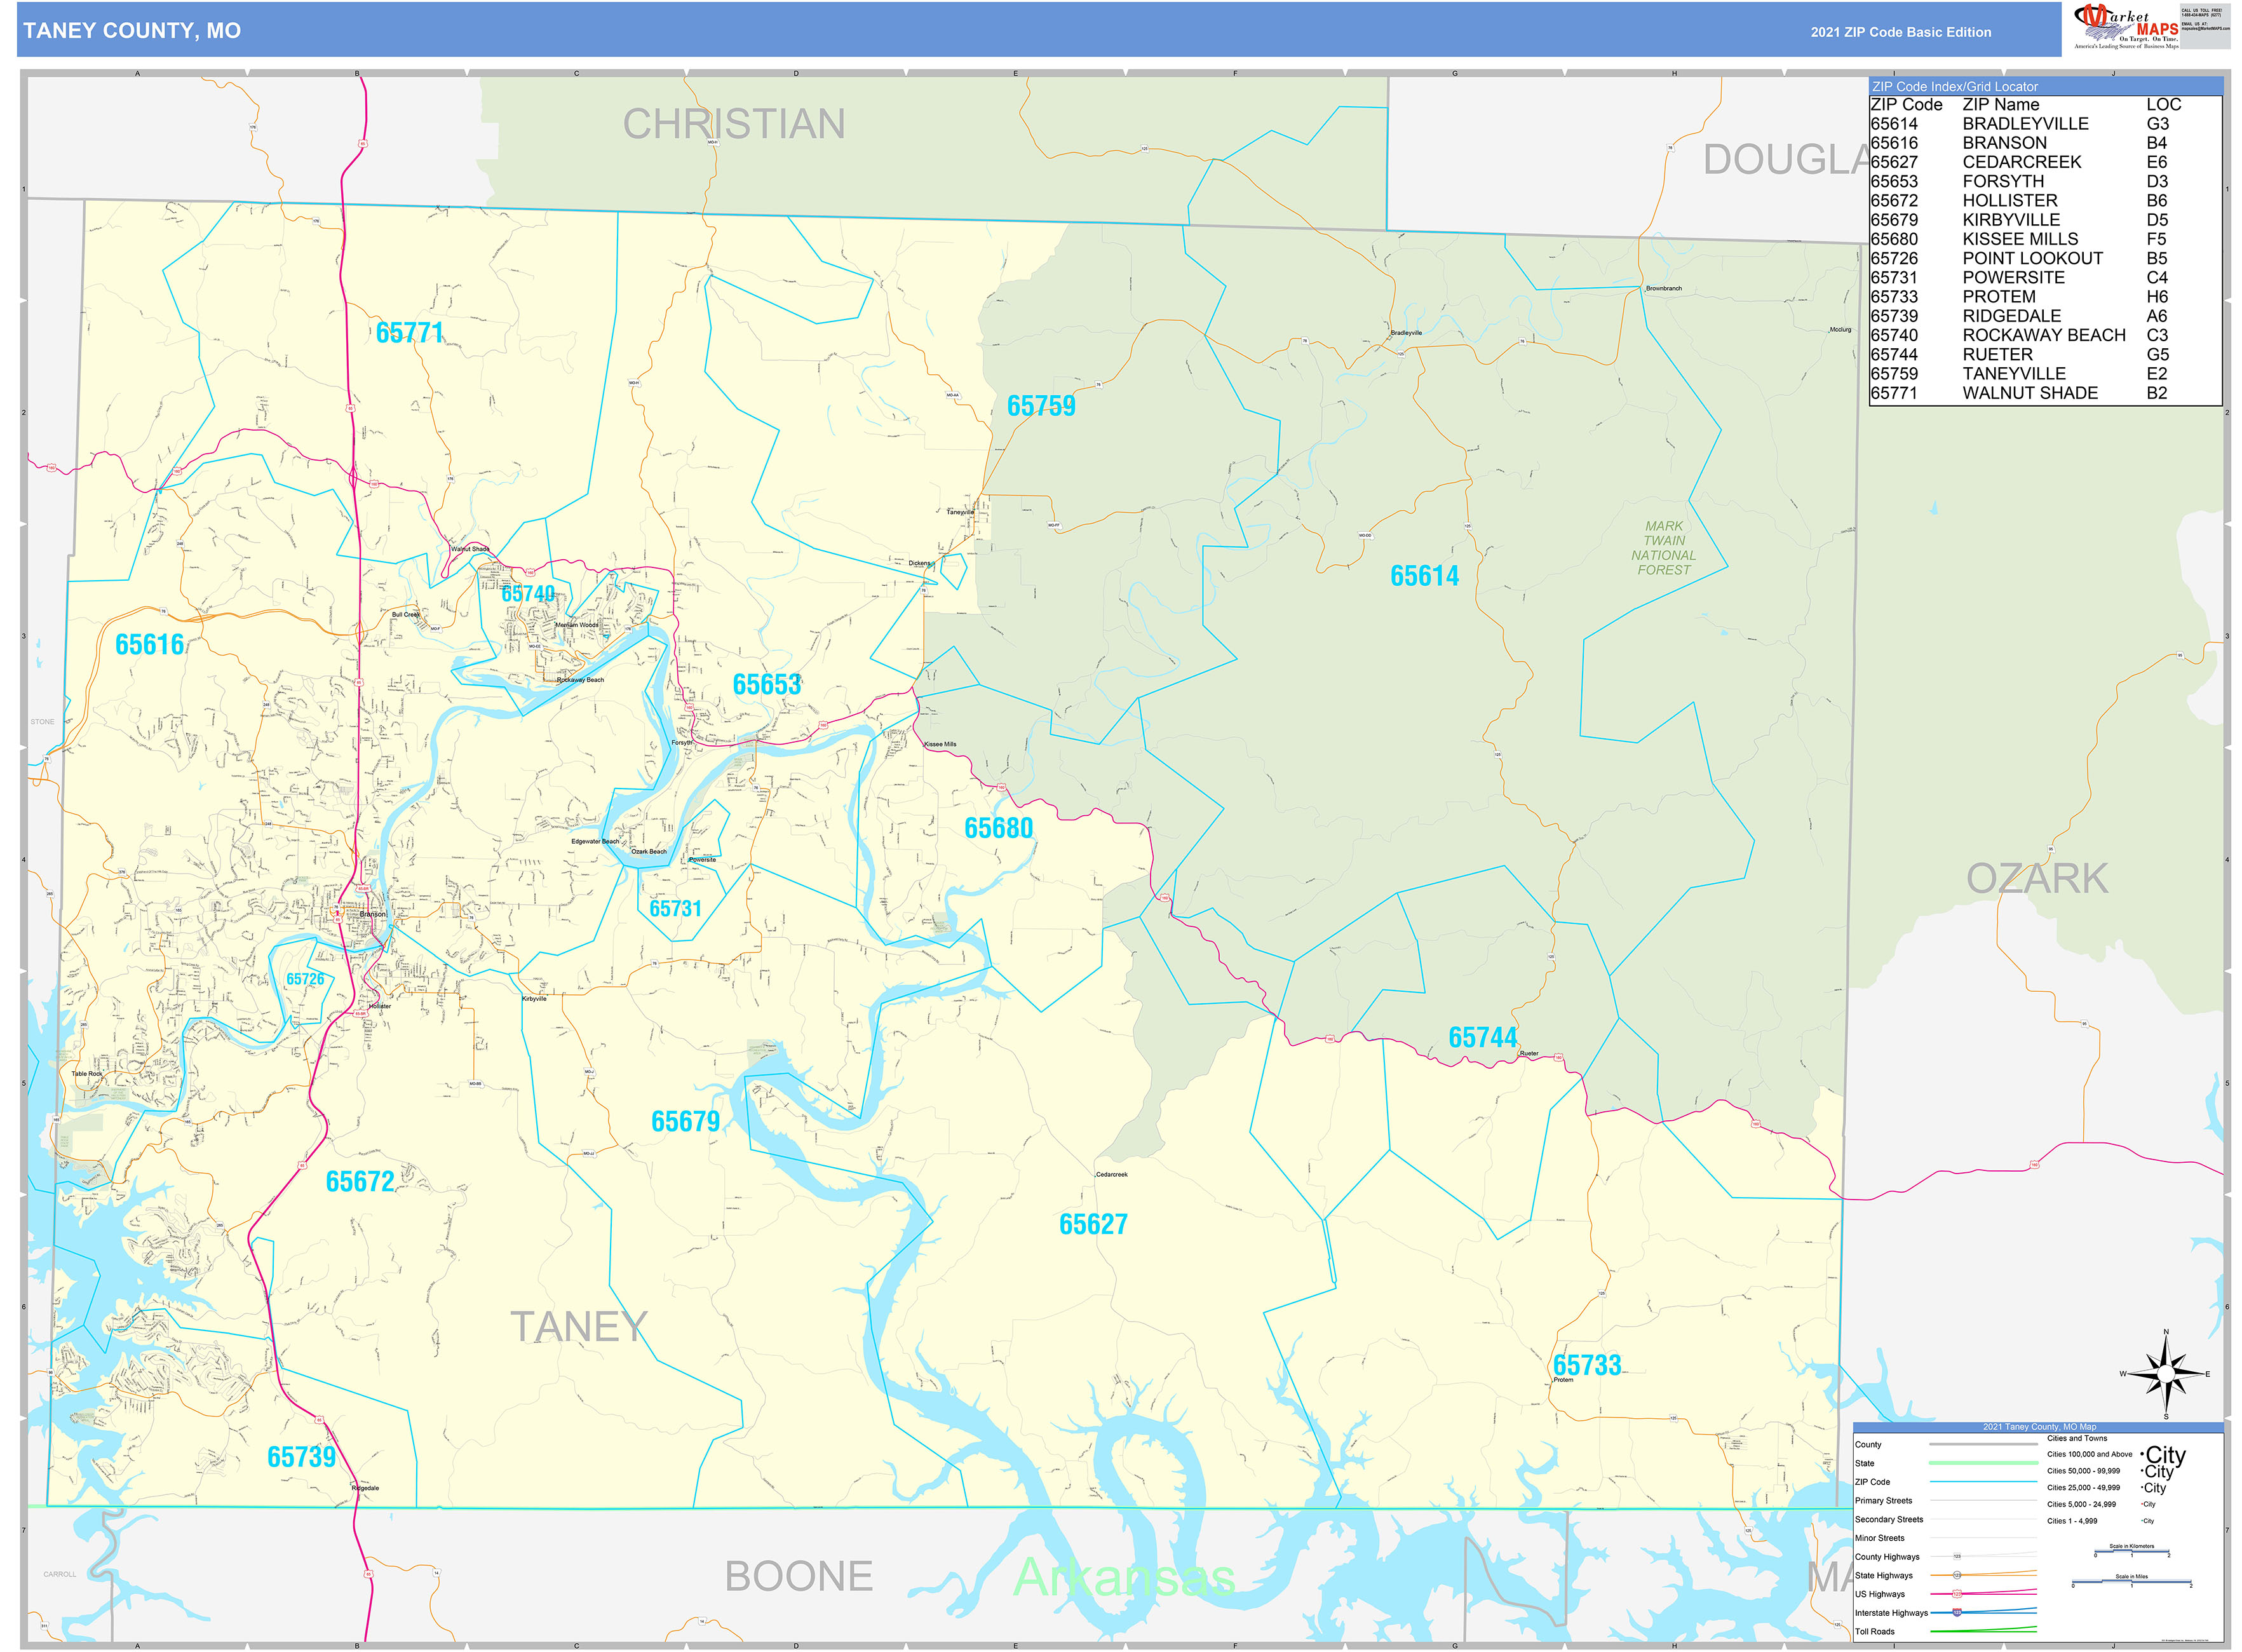Click the Kirbyville town label on the map
The width and height of the screenshot is (2242, 1652).
click(535, 999)
